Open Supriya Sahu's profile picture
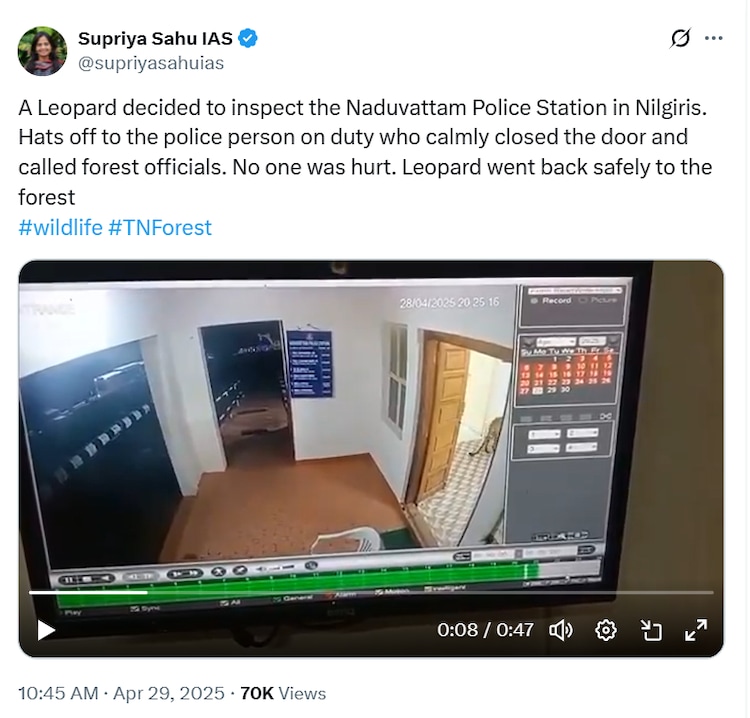750x718 pixels. click(x=42, y=51)
